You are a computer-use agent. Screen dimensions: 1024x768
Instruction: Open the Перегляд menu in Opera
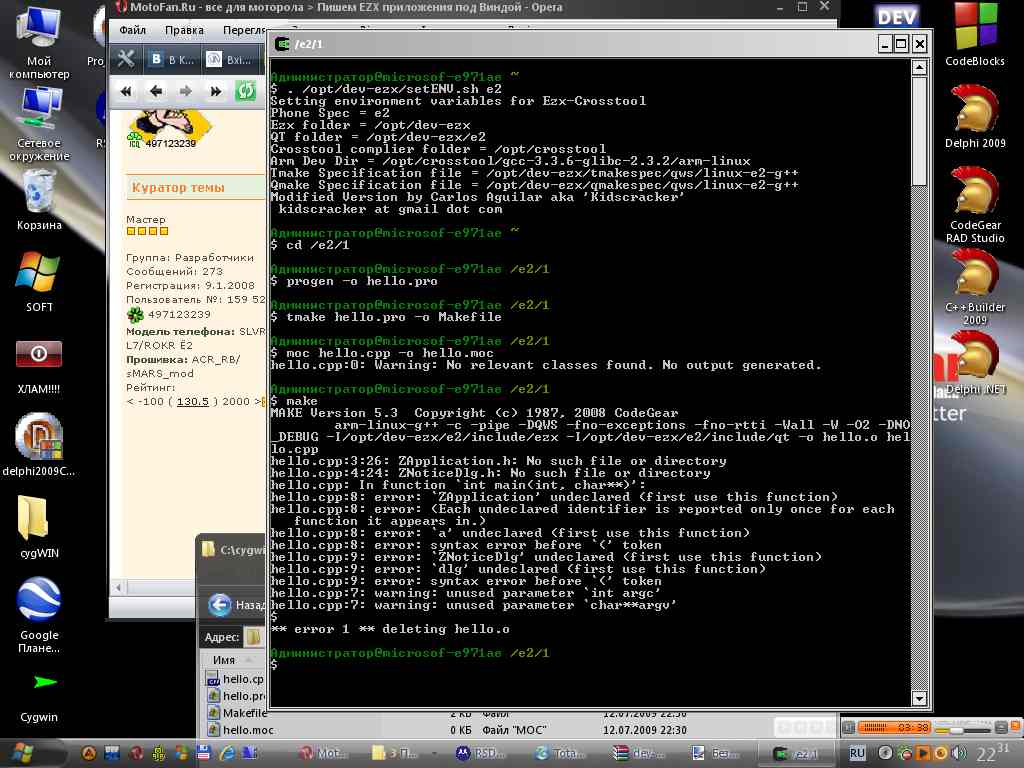click(x=244, y=30)
